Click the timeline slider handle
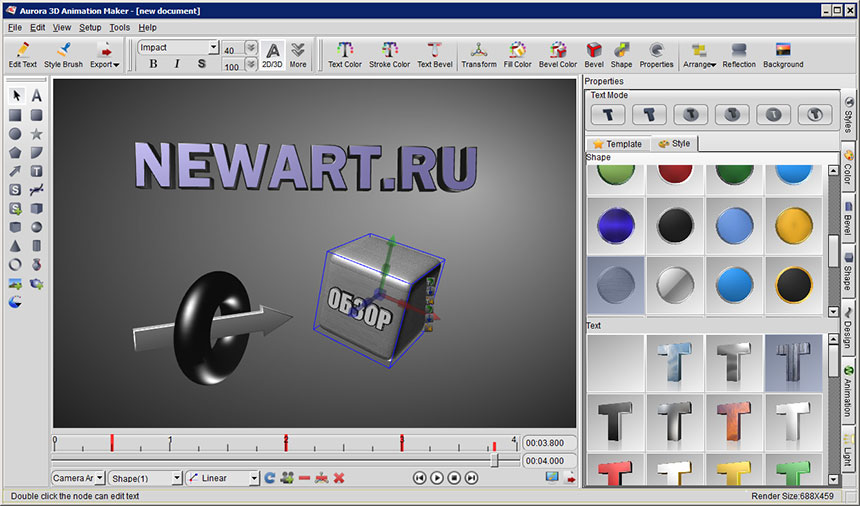The width and height of the screenshot is (860, 506). (x=494, y=460)
